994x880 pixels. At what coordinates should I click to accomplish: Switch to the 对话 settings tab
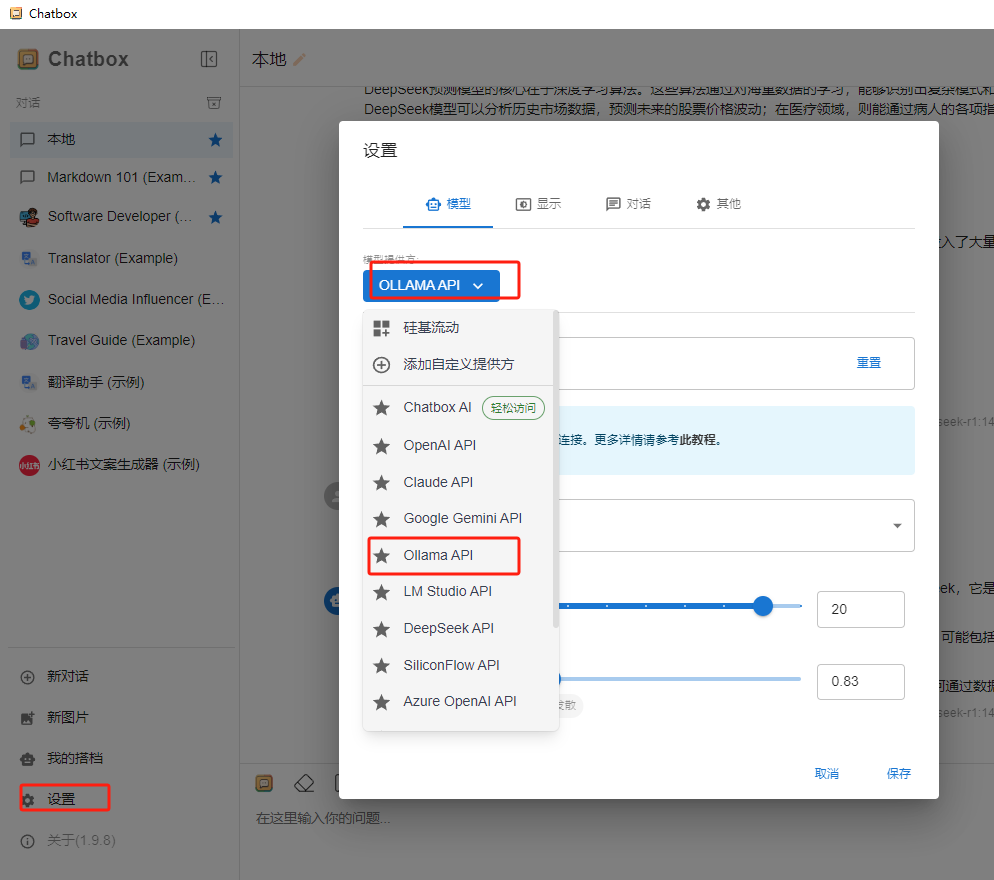[x=628, y=204]
